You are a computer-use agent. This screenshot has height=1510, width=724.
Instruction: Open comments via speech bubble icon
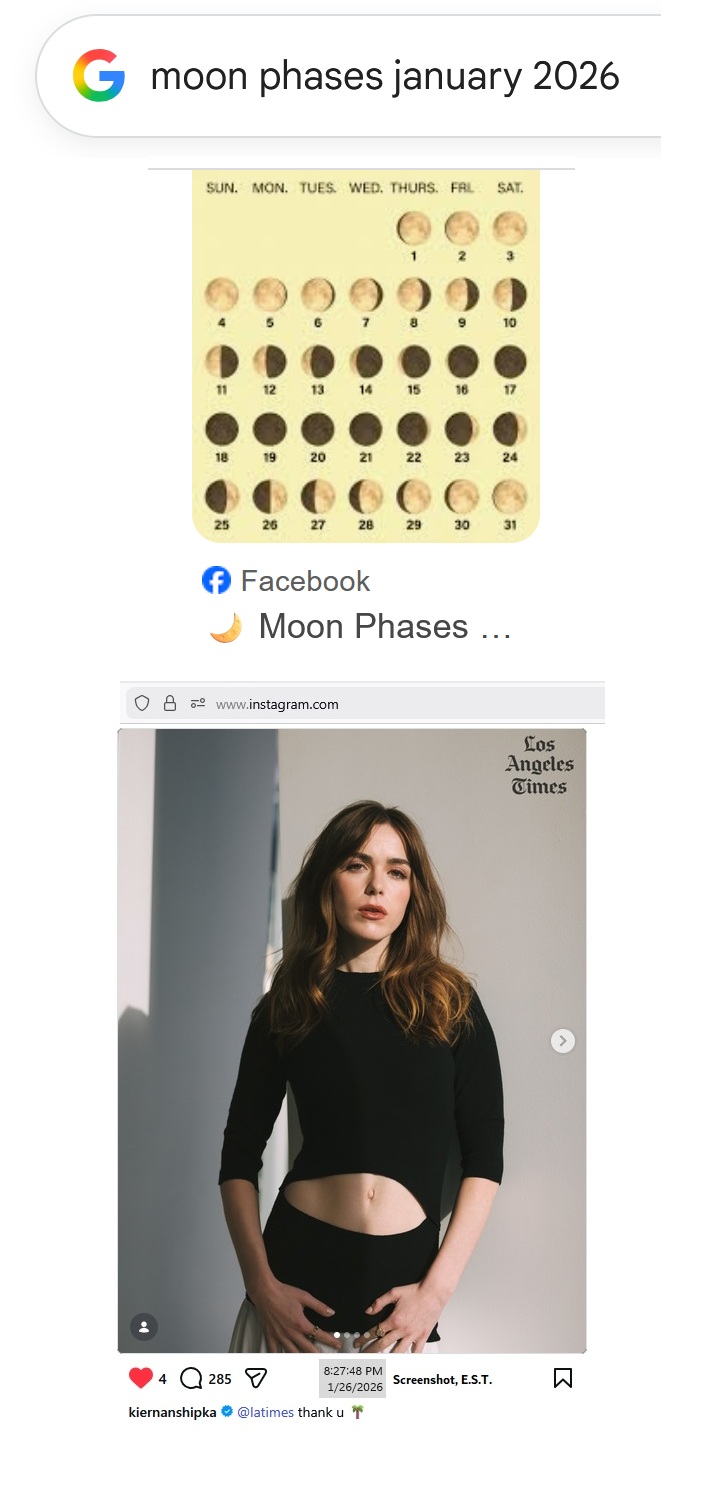pyautogui.click(x=191, y=1378)
